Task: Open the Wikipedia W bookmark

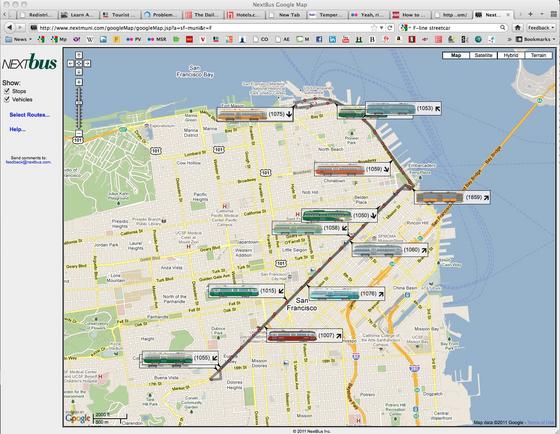Action: coord(90,39)
